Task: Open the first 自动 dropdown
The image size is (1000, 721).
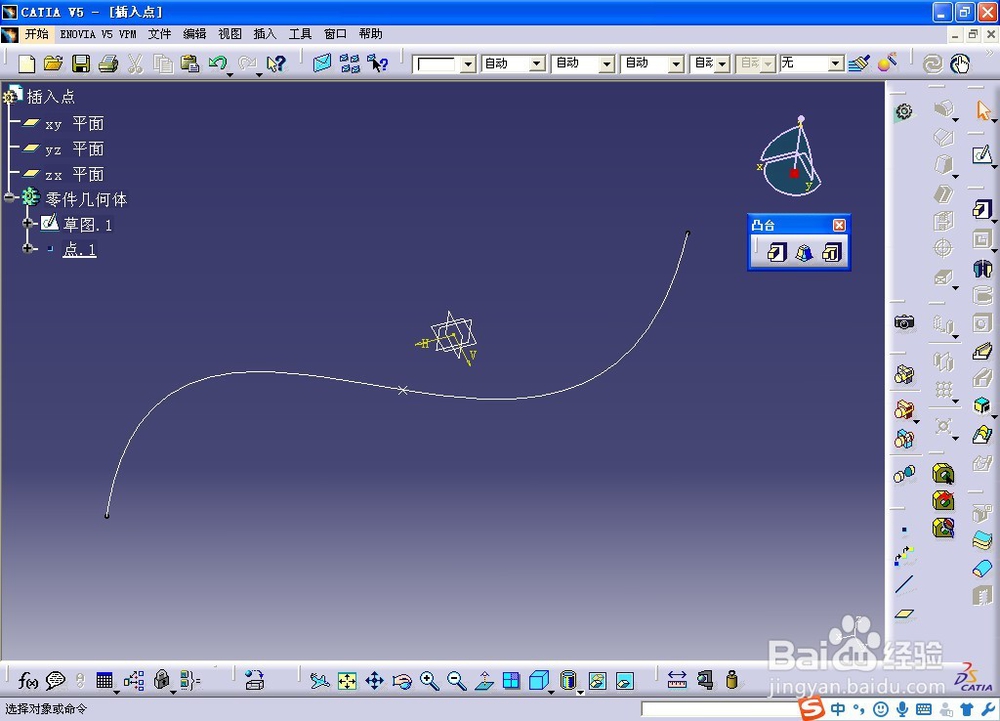Action: [537, 64]
